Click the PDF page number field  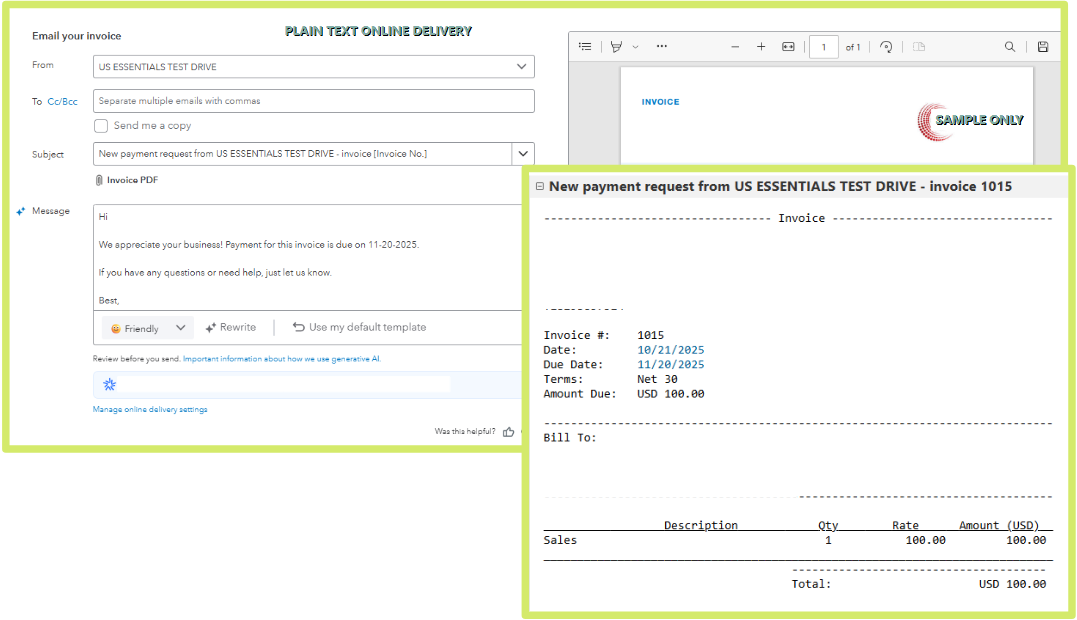point(824,47)
